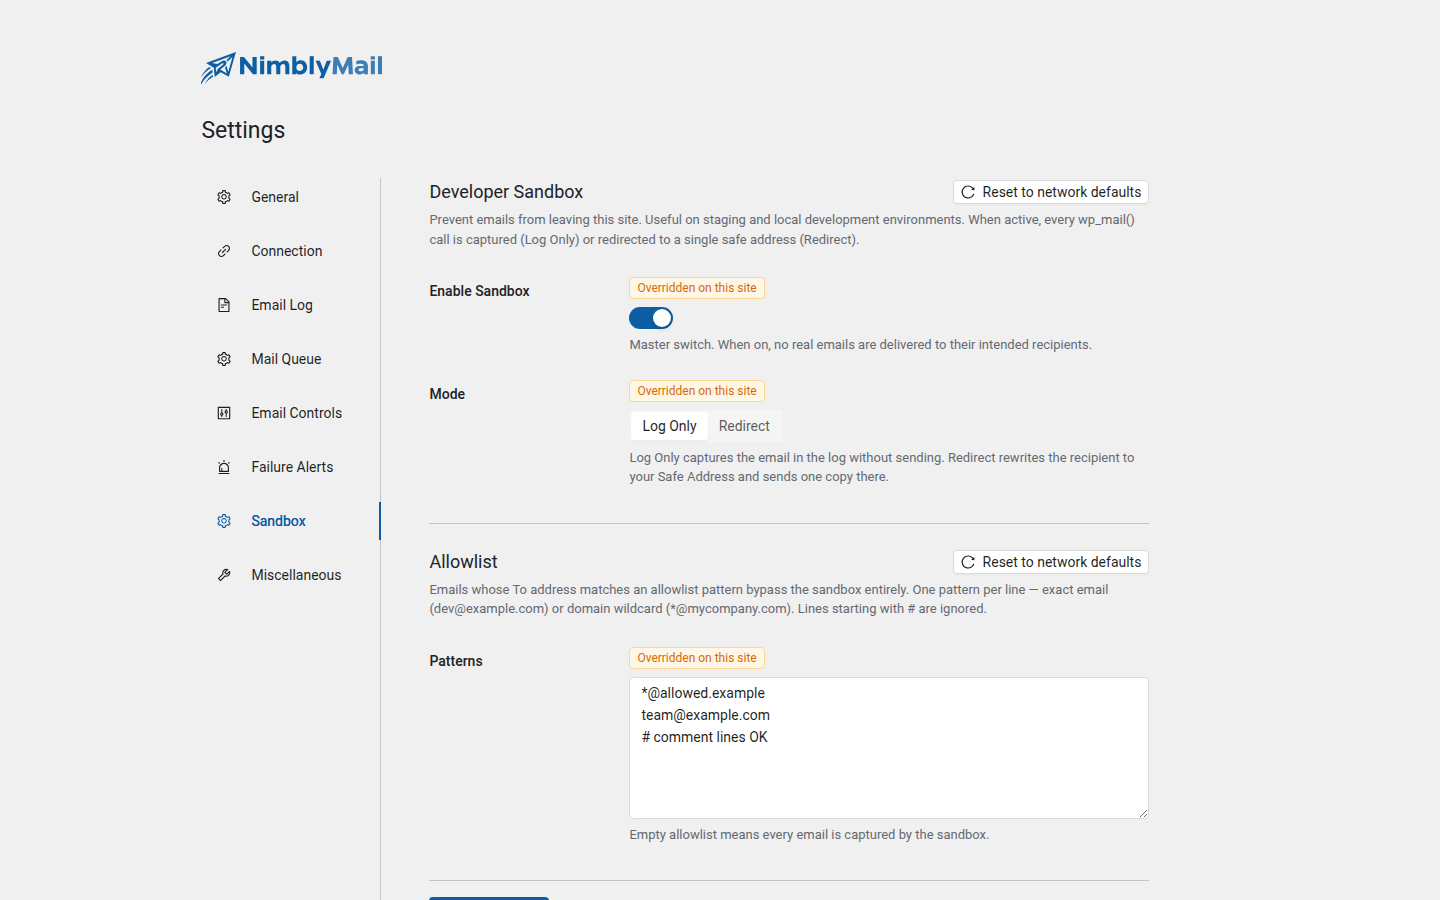The image size is (1440, 900).
Task: Click the 'Allowlist' section heading
Action: tap(463, 562)
